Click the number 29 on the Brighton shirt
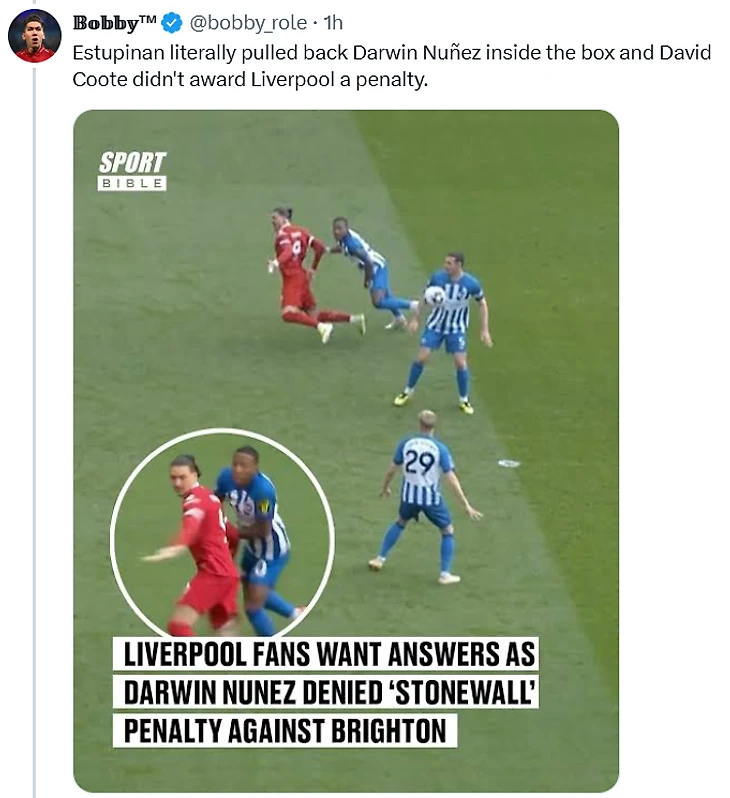Viewport: 730px width, 798px height. (x=419, y=463)
